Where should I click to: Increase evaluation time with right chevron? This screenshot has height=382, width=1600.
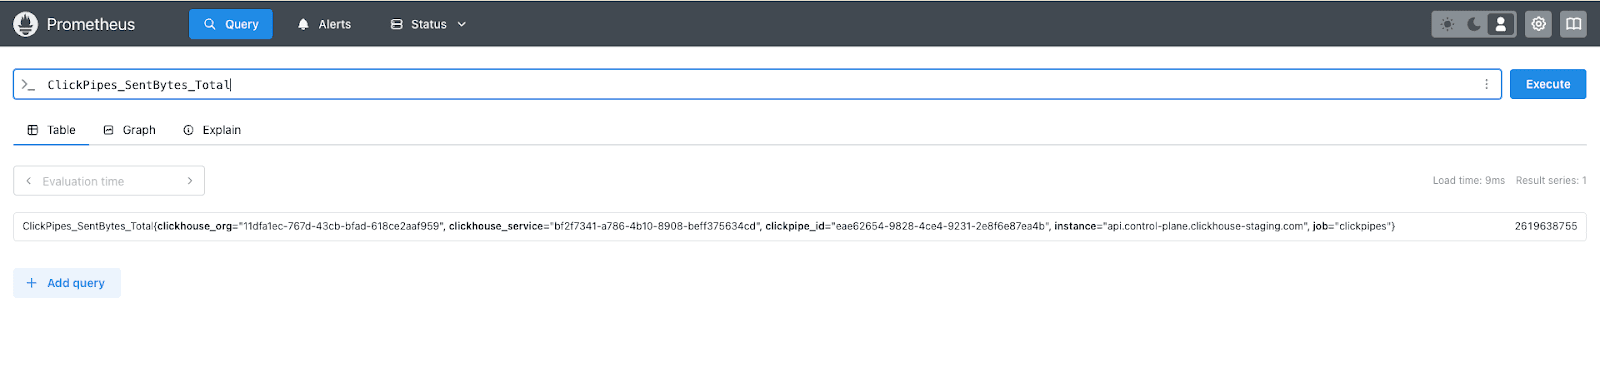tap(190, 181)
